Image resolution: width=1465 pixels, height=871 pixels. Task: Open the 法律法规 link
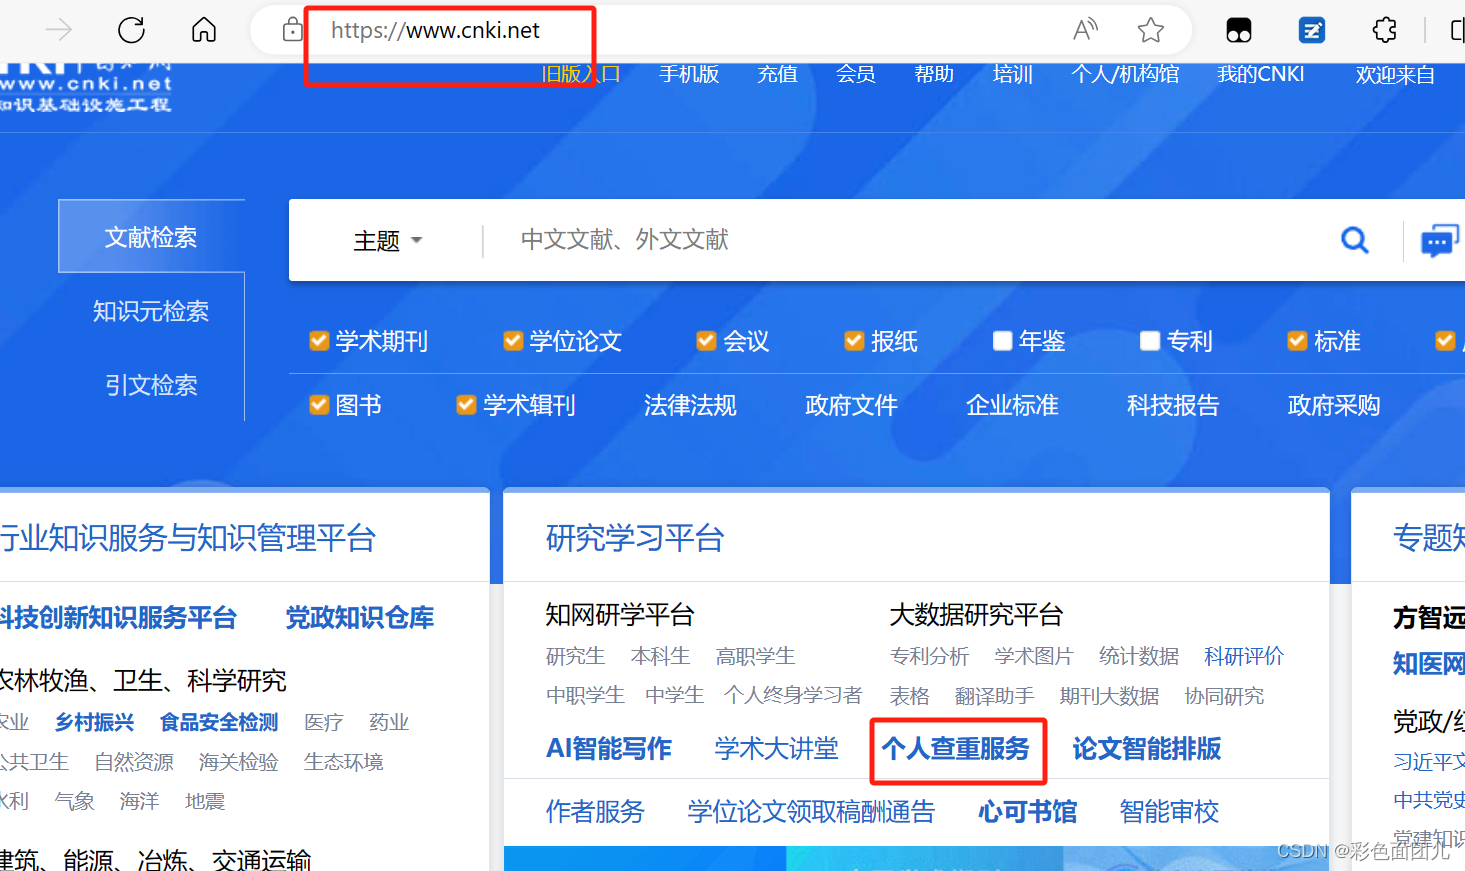[x=690, y=405]
